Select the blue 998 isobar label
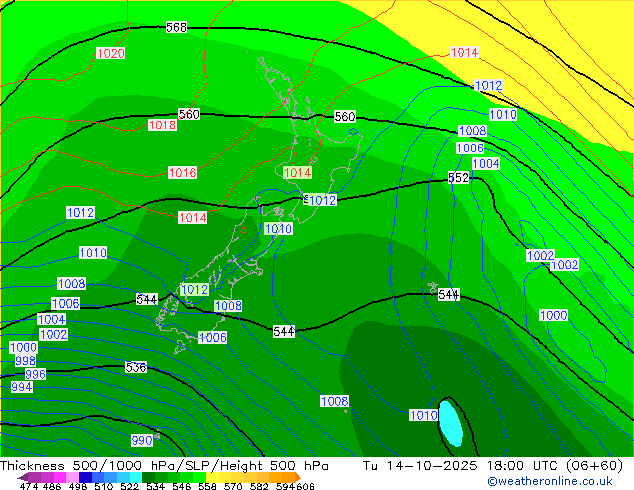Image resolution: width=634 pixels, height=490 pixels. pyautogui.click(x=25, y=360)
